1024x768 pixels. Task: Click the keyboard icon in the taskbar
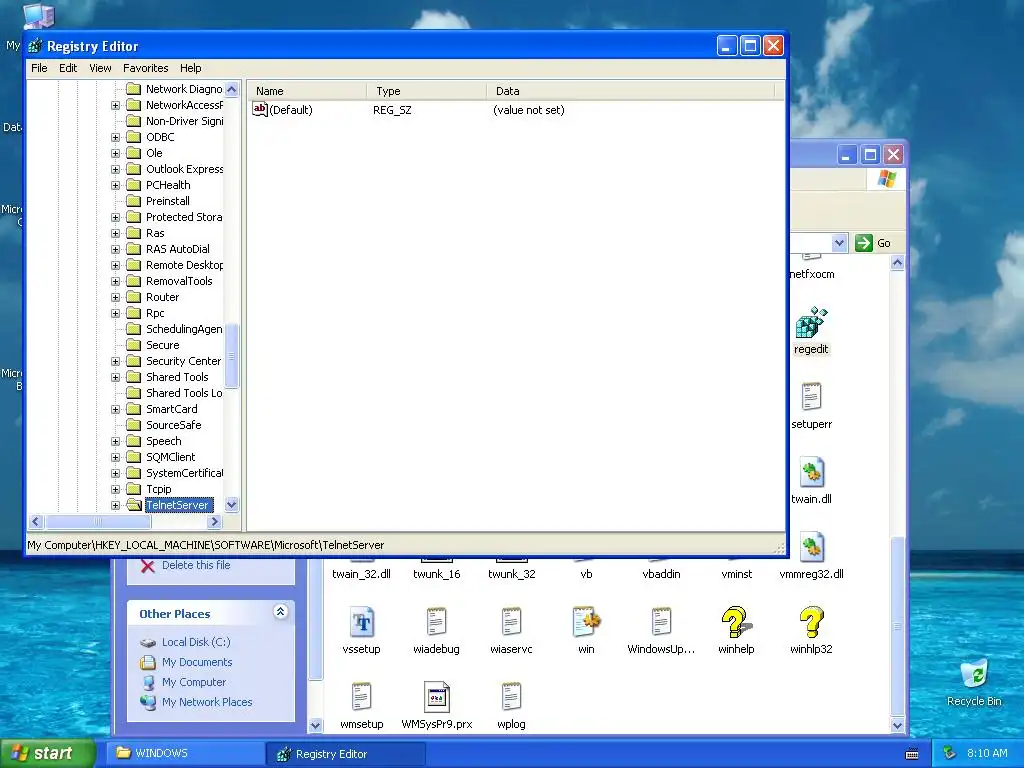(x=912, y=754)
